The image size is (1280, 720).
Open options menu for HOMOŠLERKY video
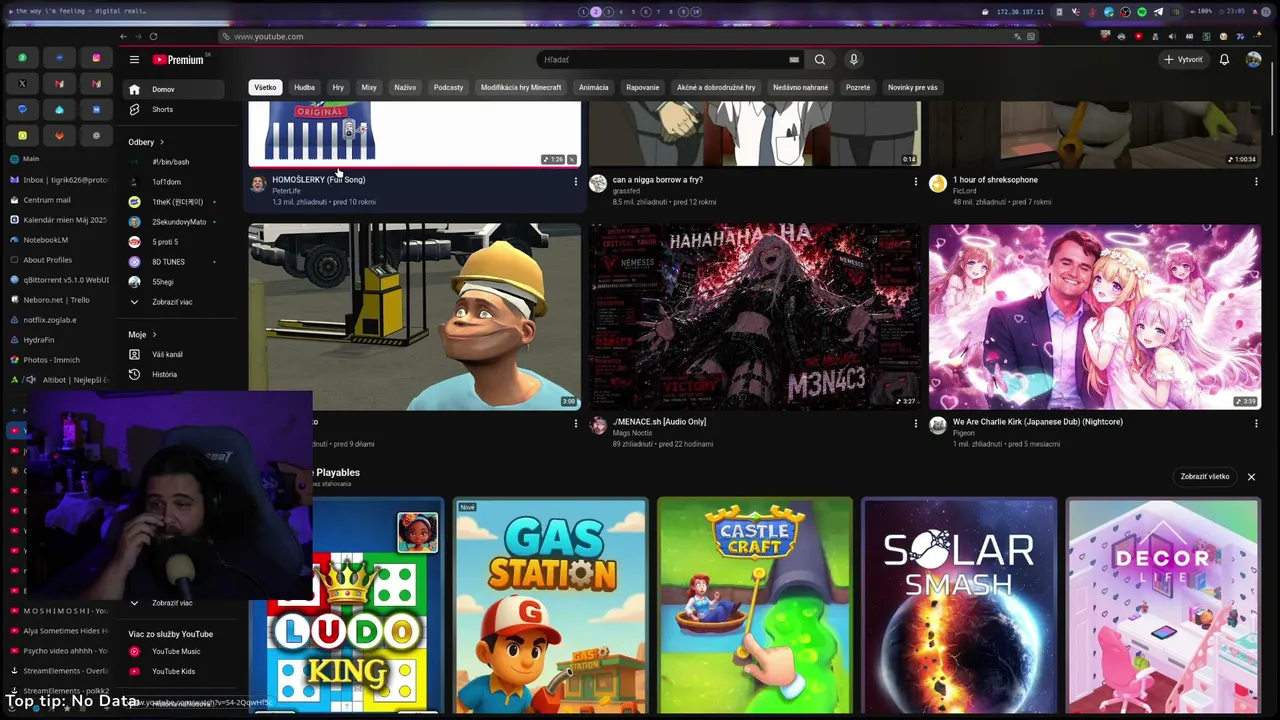[x=575, y=182]
